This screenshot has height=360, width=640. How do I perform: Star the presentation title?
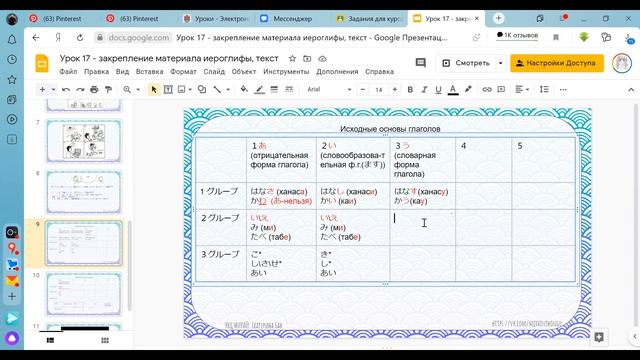(292, 59)
